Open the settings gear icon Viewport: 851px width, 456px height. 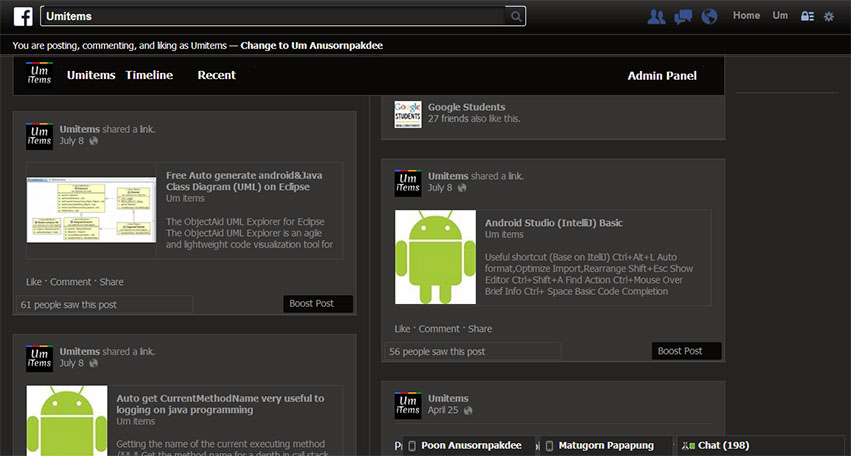point(829,16)
